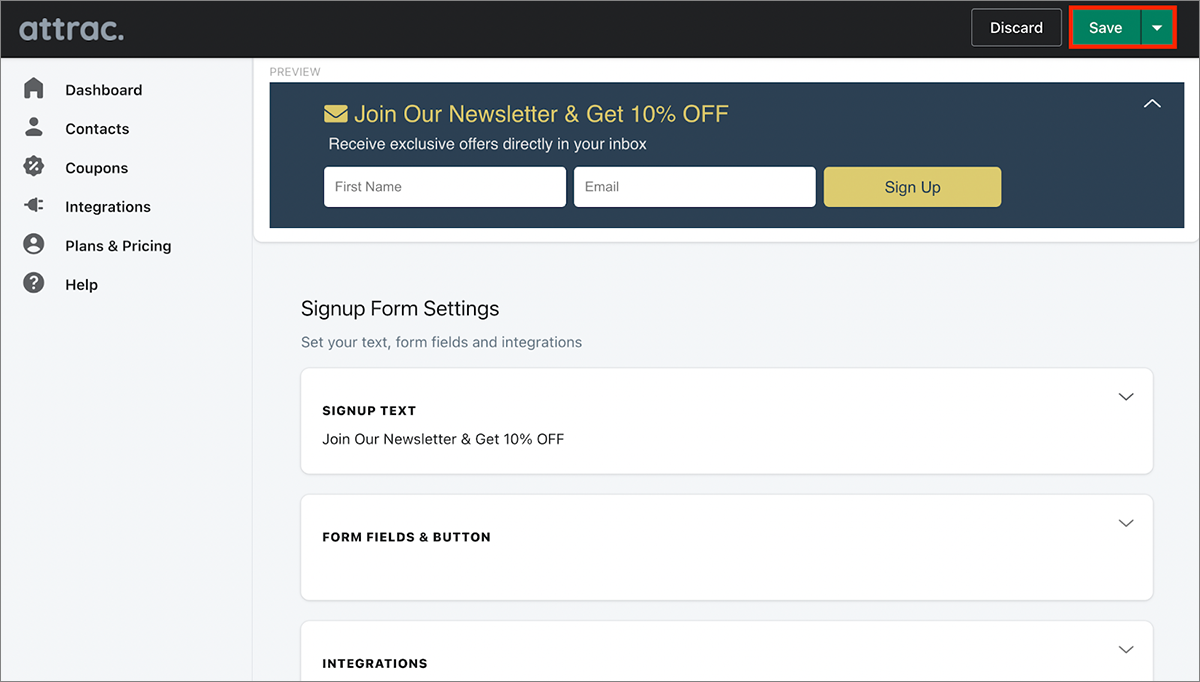This screenshot has height=682, width=1200.
Task: Click the Save button
Action: 1105,27
